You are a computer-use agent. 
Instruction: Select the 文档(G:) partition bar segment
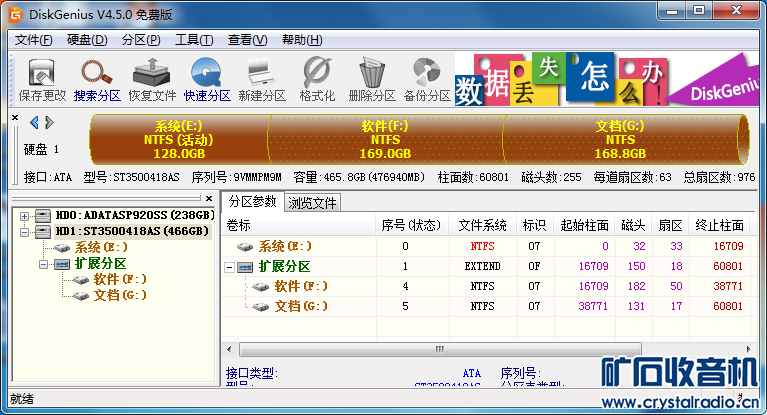pos(621,139)
